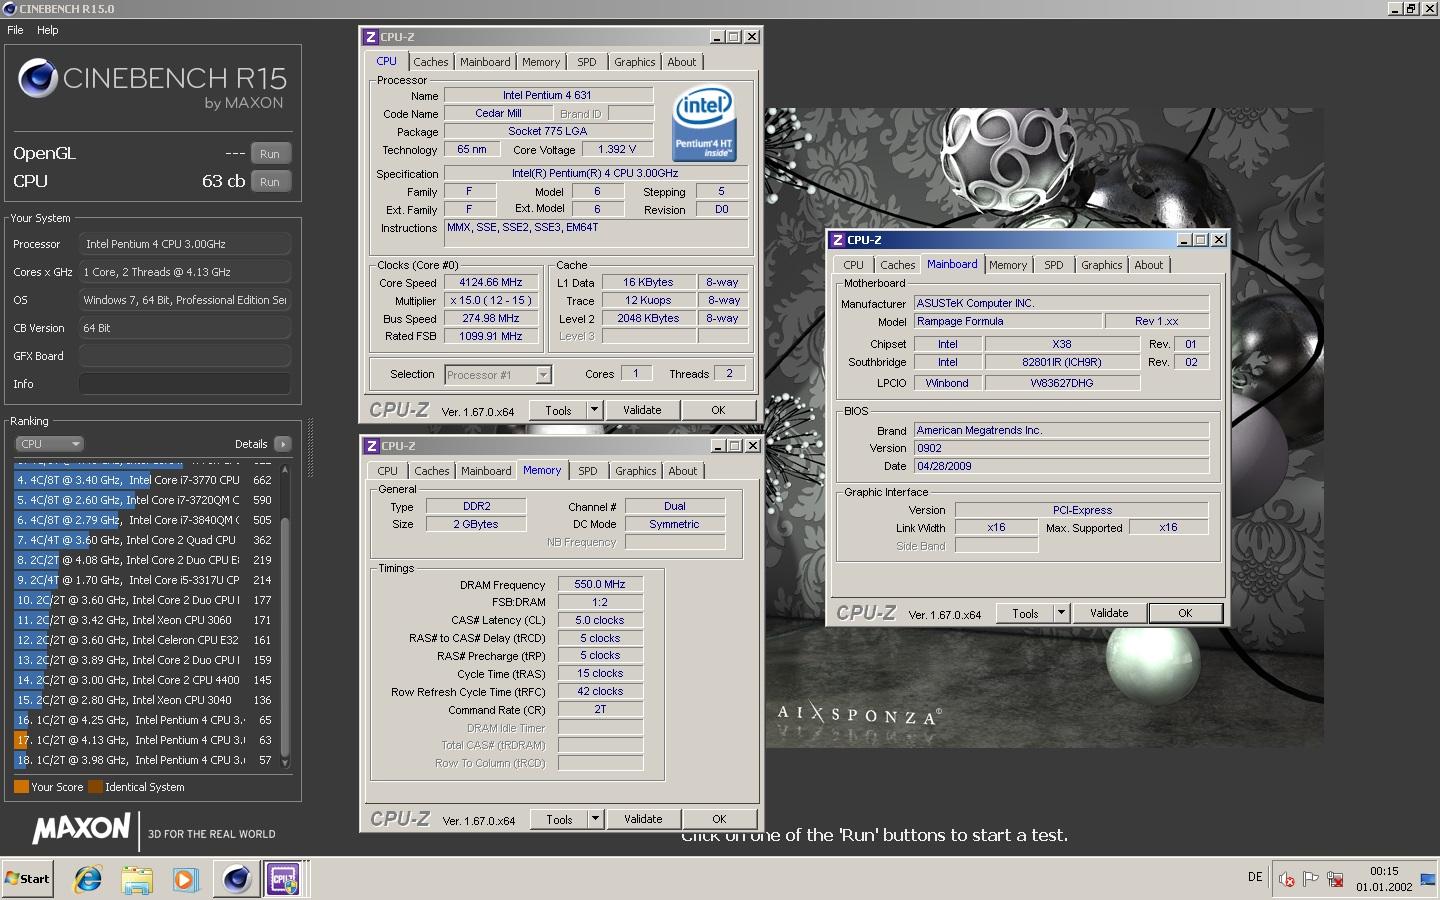
Task: Open the Ranking CPU dropdown
Action: (49, 444)
